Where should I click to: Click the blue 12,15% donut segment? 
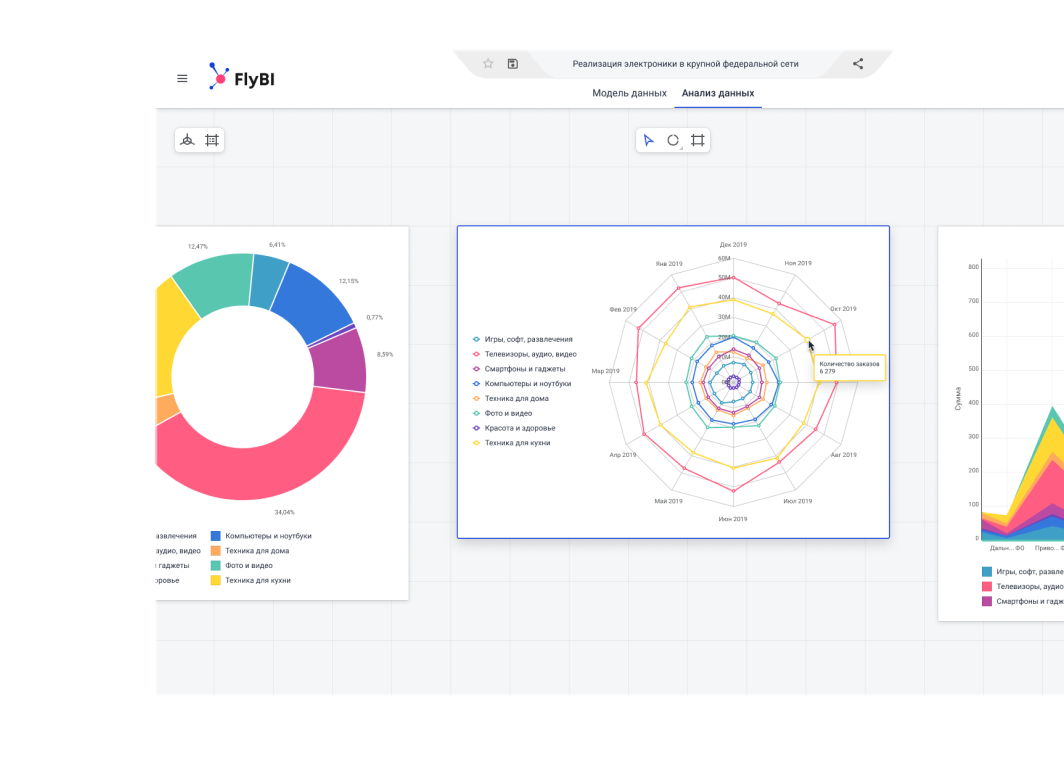click(x=314, y=301)
